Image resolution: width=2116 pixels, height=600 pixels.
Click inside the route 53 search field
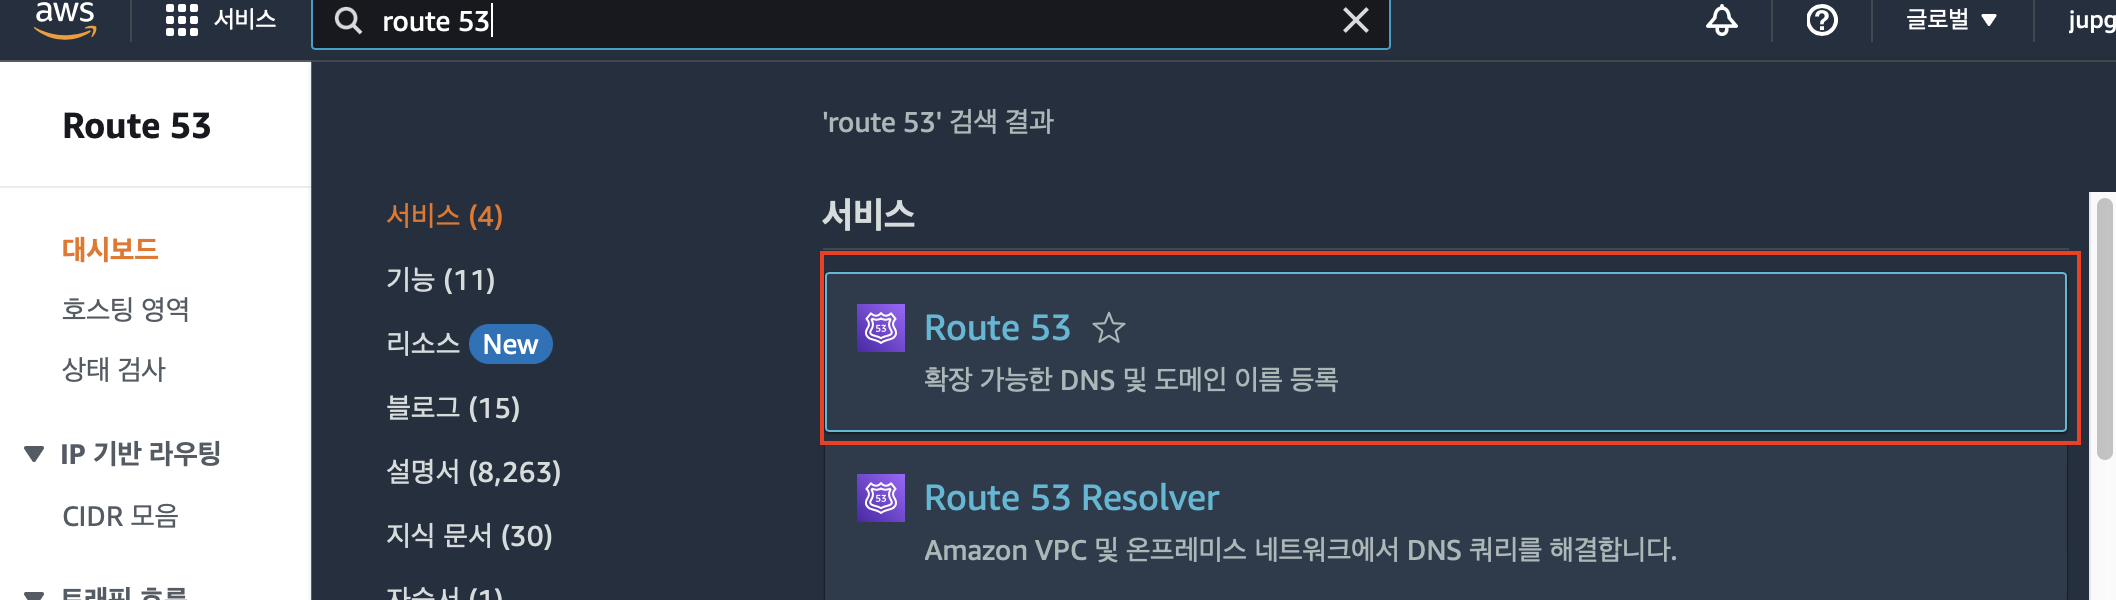point(850,21)
